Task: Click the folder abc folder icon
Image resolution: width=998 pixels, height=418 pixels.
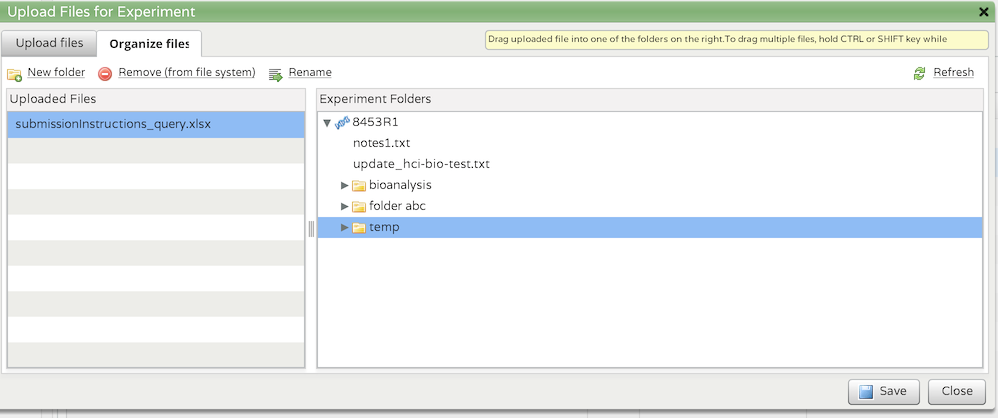Action: [359, 207]
